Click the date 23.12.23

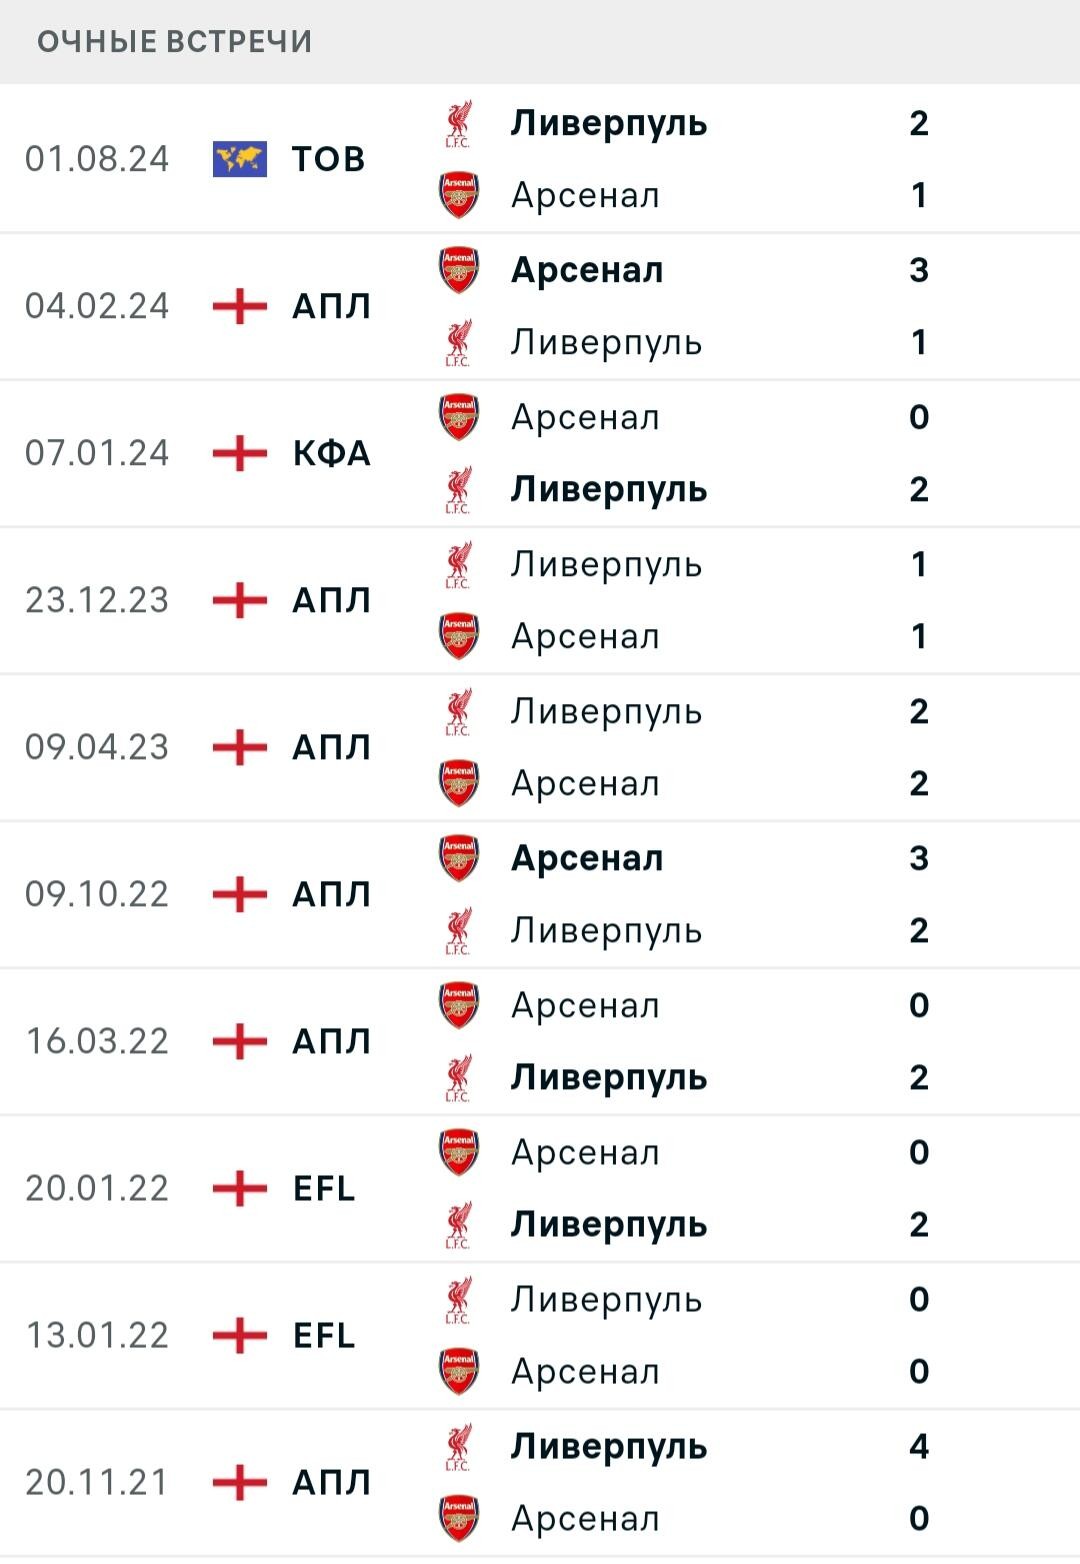97,600
